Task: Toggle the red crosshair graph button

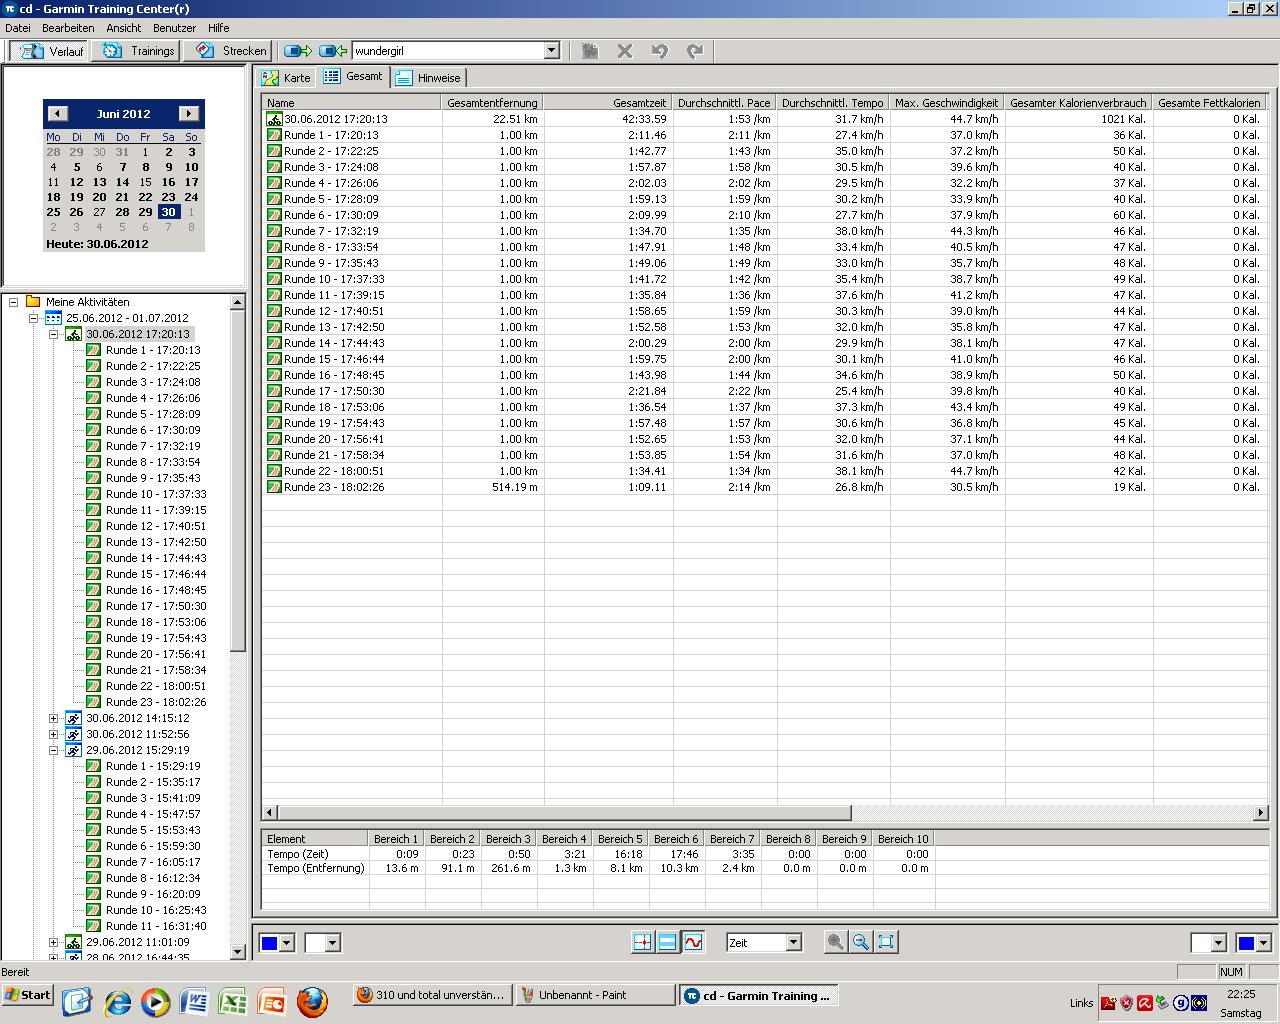Action: (642, 942)
